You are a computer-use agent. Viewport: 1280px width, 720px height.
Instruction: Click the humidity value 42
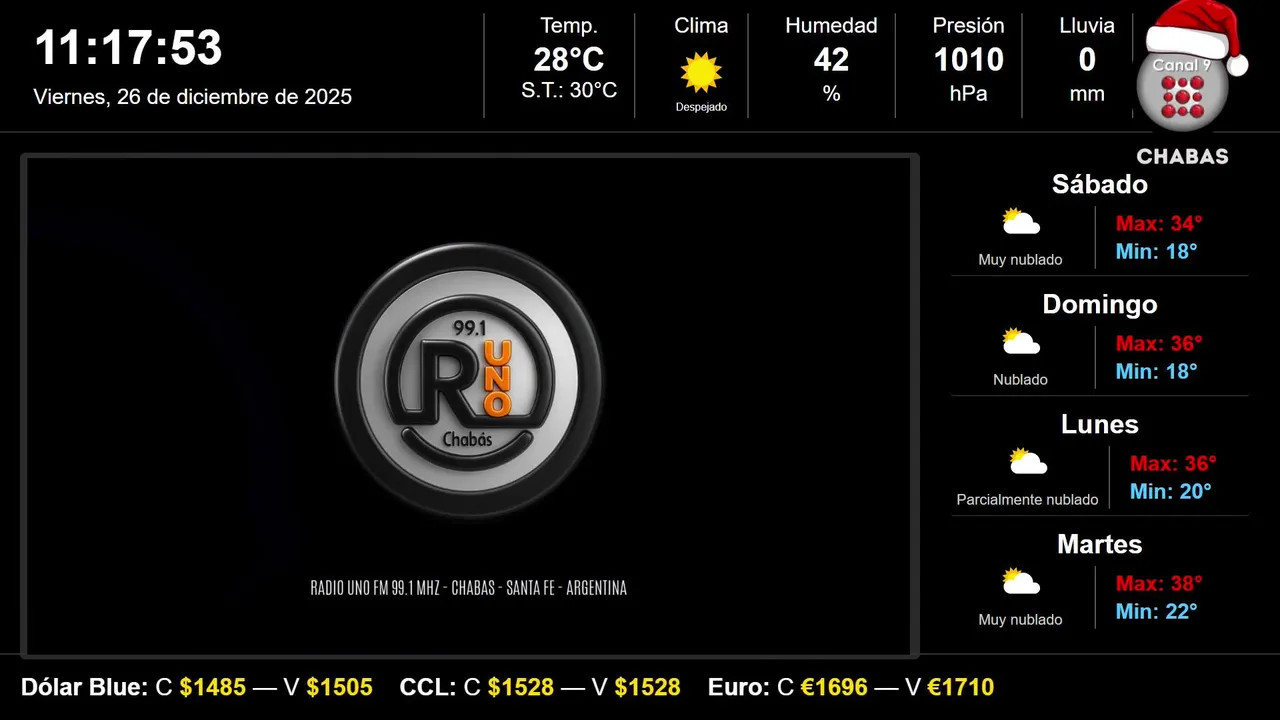pos(831,60)
